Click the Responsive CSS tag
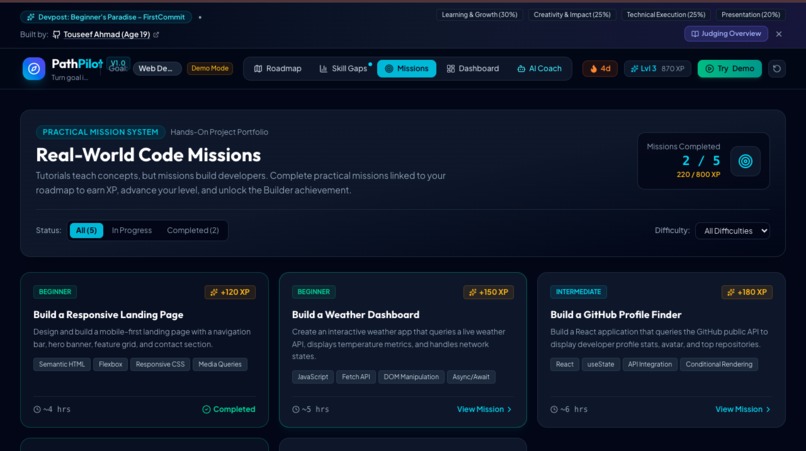 point(160,364)
